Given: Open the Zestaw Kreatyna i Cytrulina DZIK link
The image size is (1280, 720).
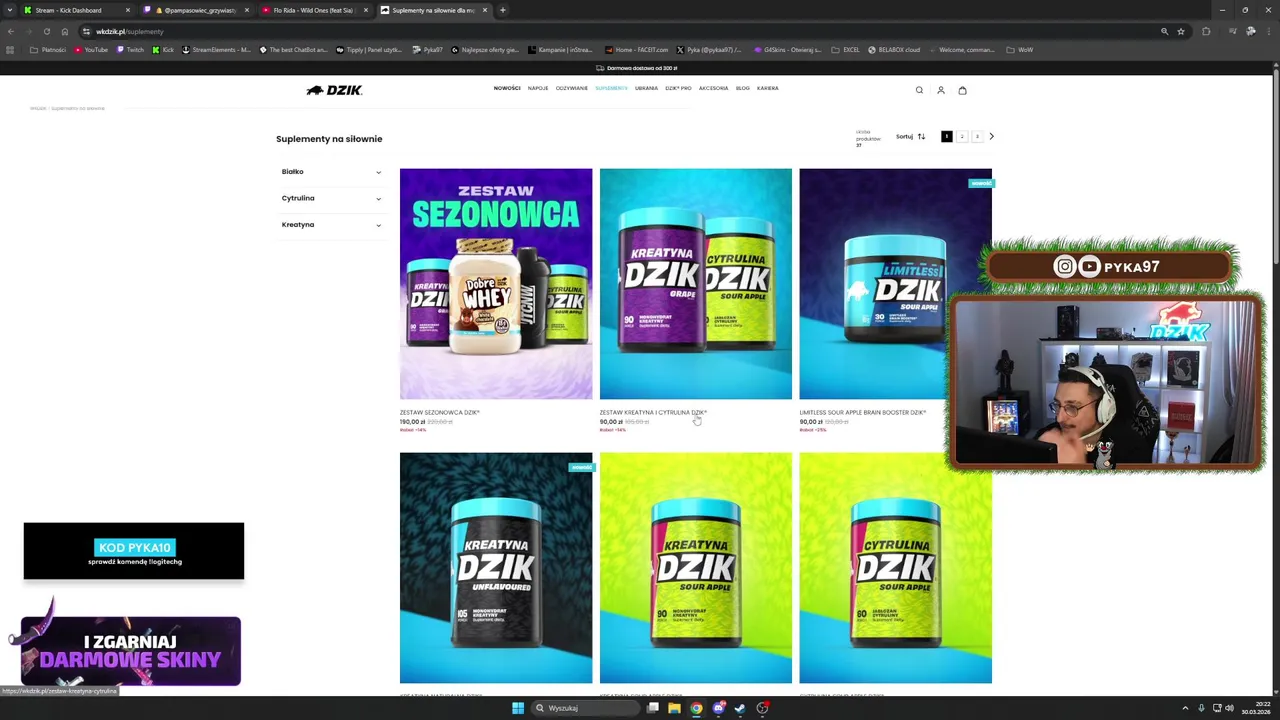Looking at the screenshot, I should pyautogui.click(x=653, y=412).
